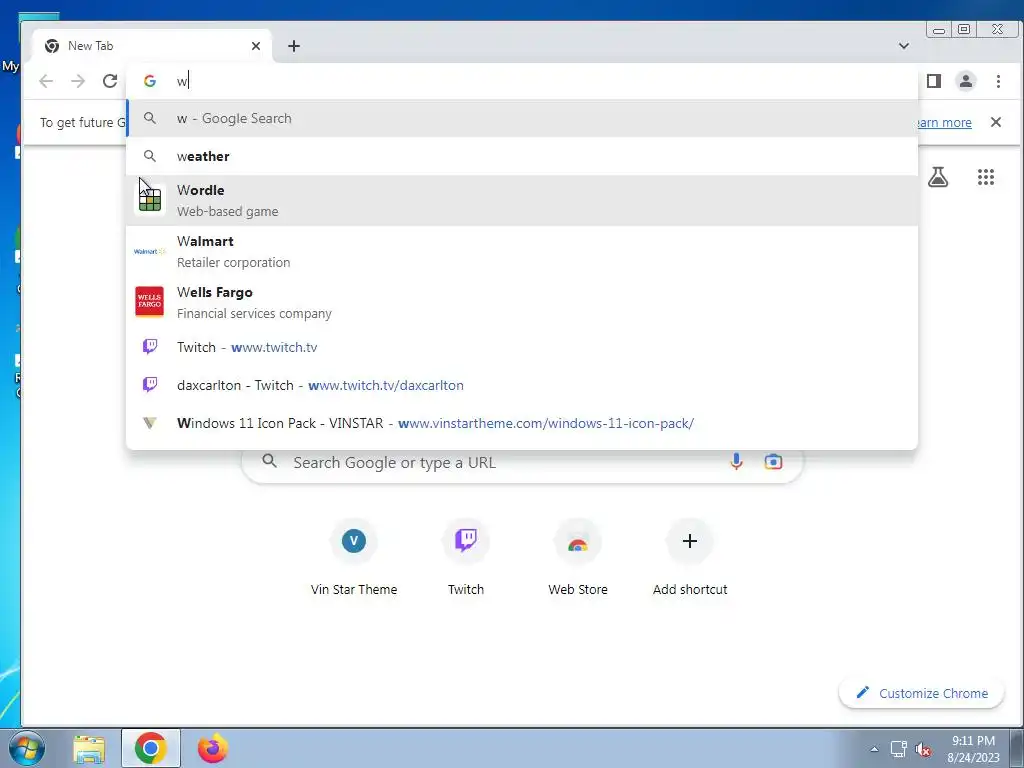The height and width of the screenshot is (768, 1024).
Task: Open Chrome three-dot menu
Action: click(x=998, y=81)
